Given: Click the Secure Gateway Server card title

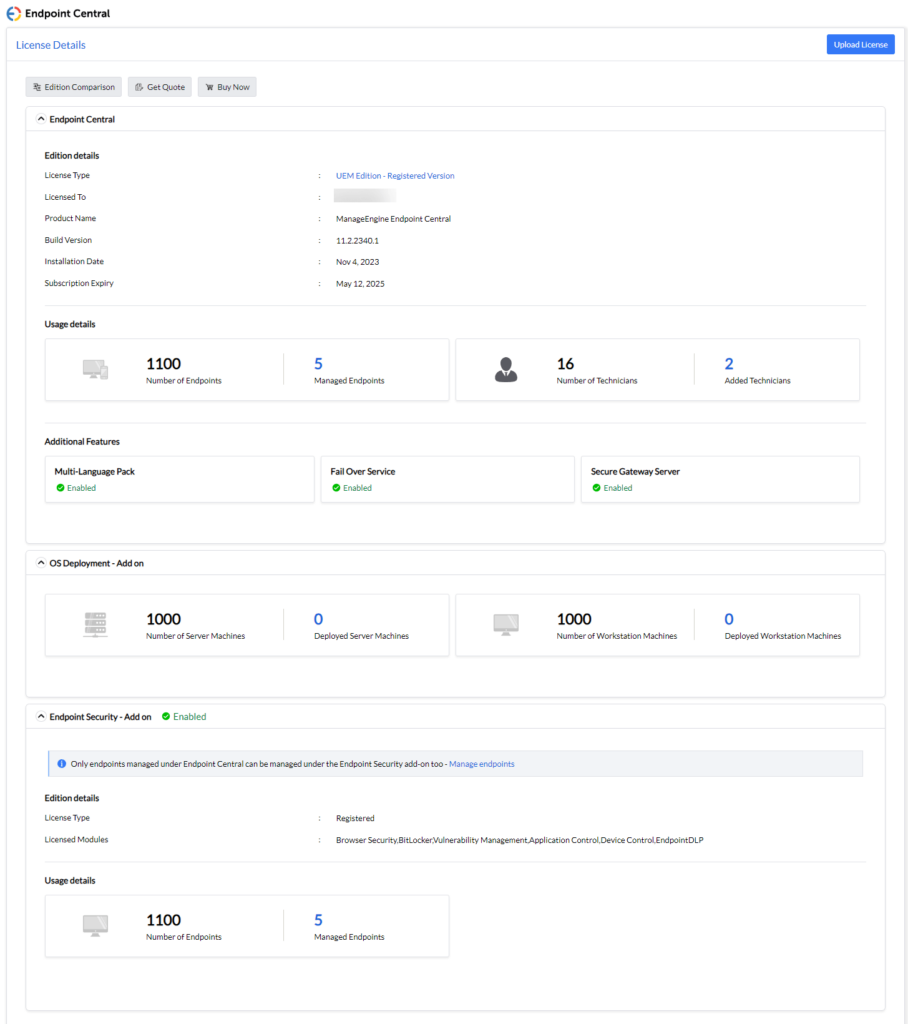Looking at the screenshot, I should 635,472.
